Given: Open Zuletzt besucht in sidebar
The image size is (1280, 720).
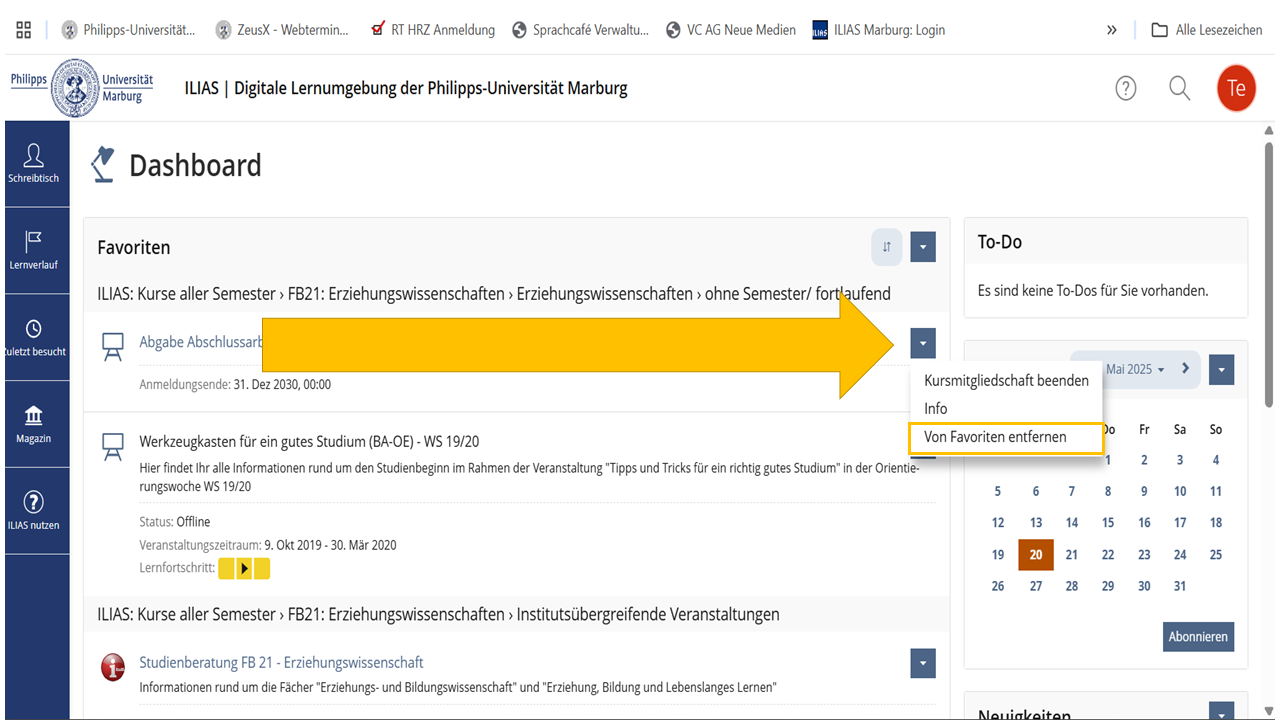Looking at the screenshot, I should (x=34, y=337).
